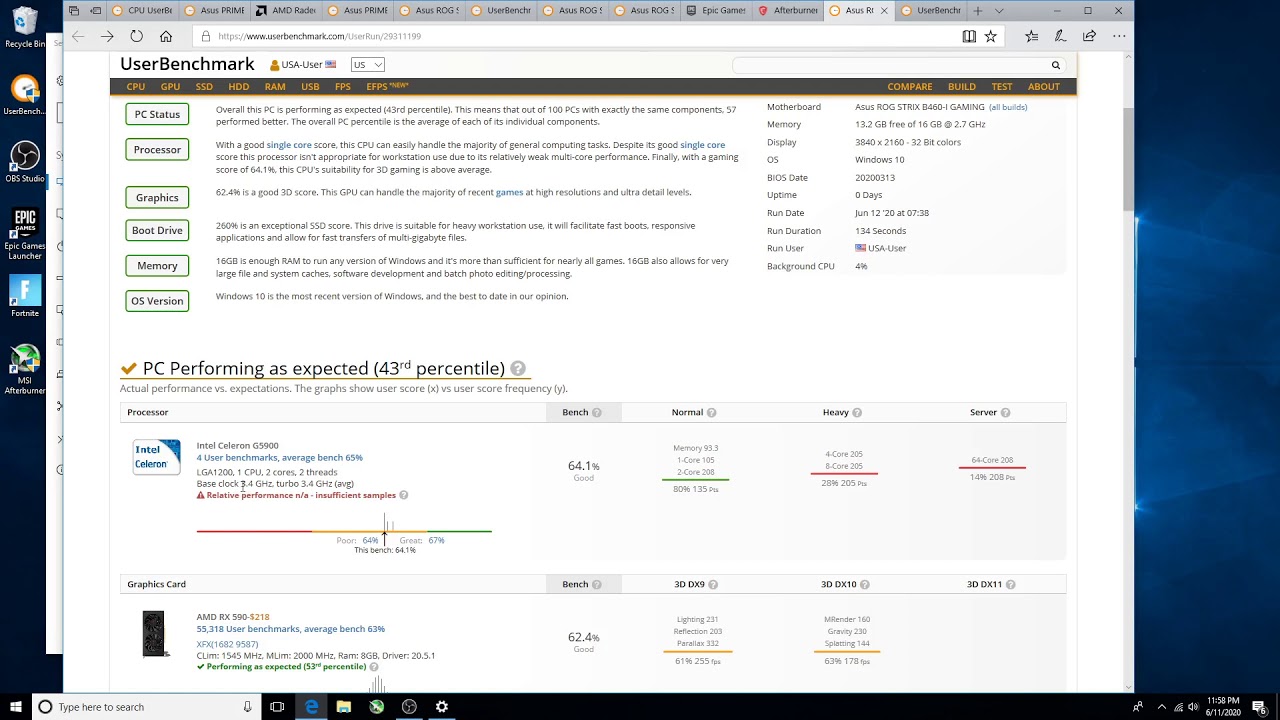
Task: Switch to the Afterburner tab
Action: coord(788,10)
